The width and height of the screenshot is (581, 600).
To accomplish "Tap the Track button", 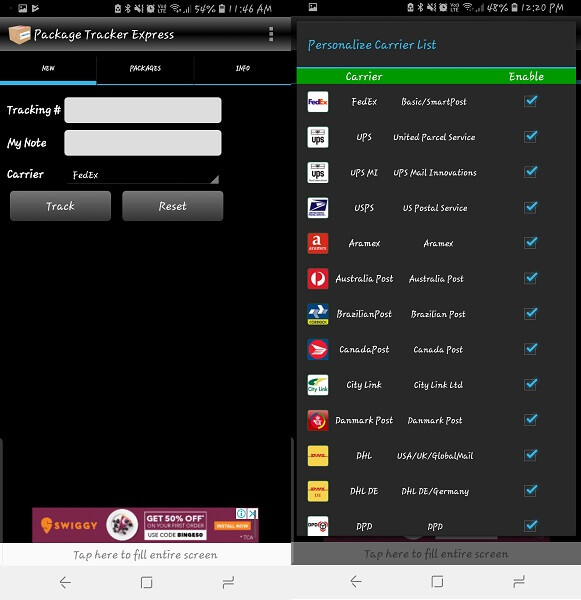I will (60, 206).
